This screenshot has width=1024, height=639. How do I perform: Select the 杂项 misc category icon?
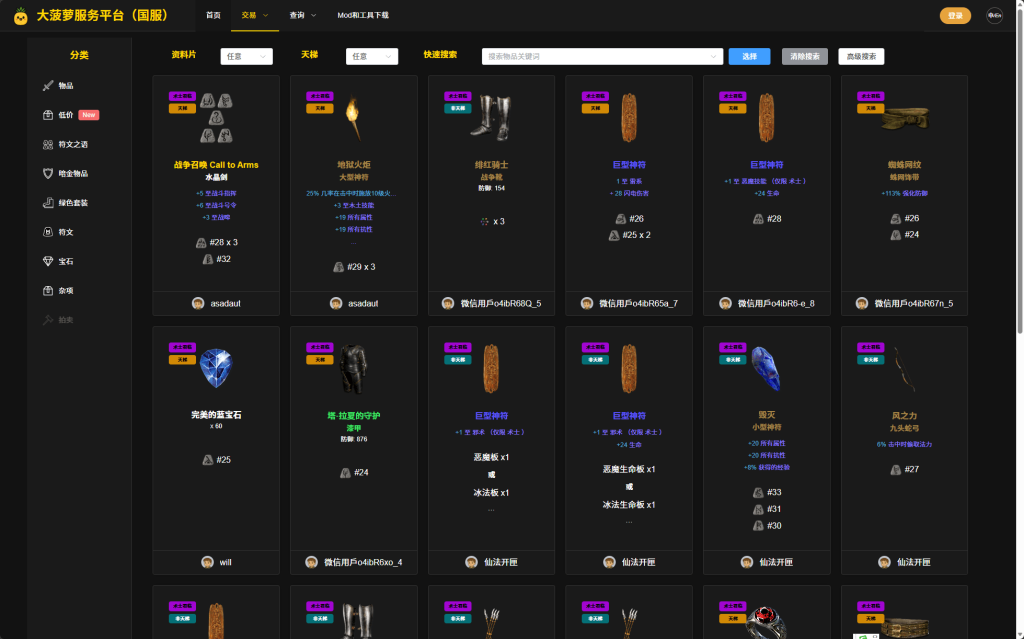point(48,291)
